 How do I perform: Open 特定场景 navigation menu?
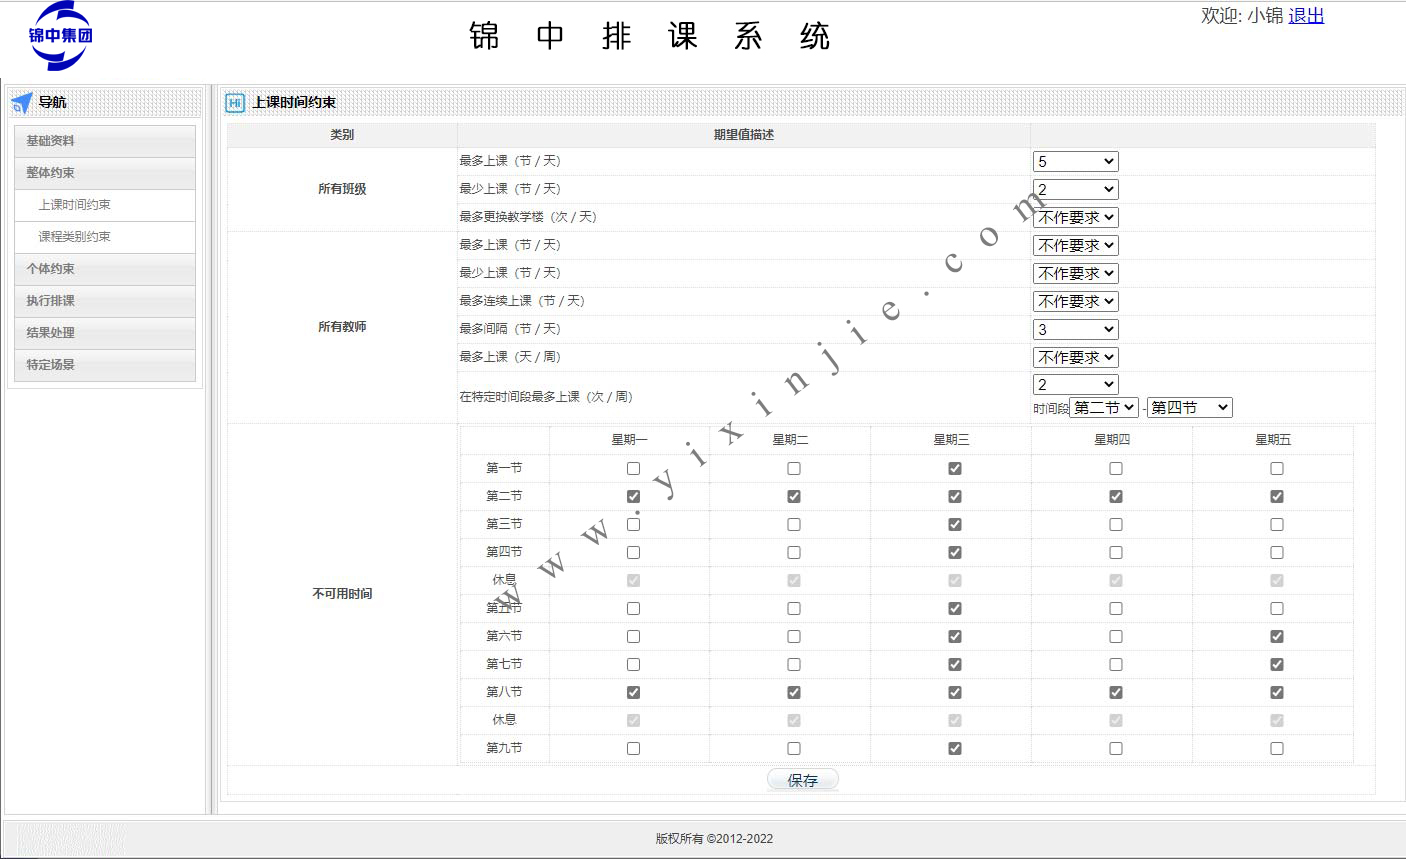[x=105, y=365]
